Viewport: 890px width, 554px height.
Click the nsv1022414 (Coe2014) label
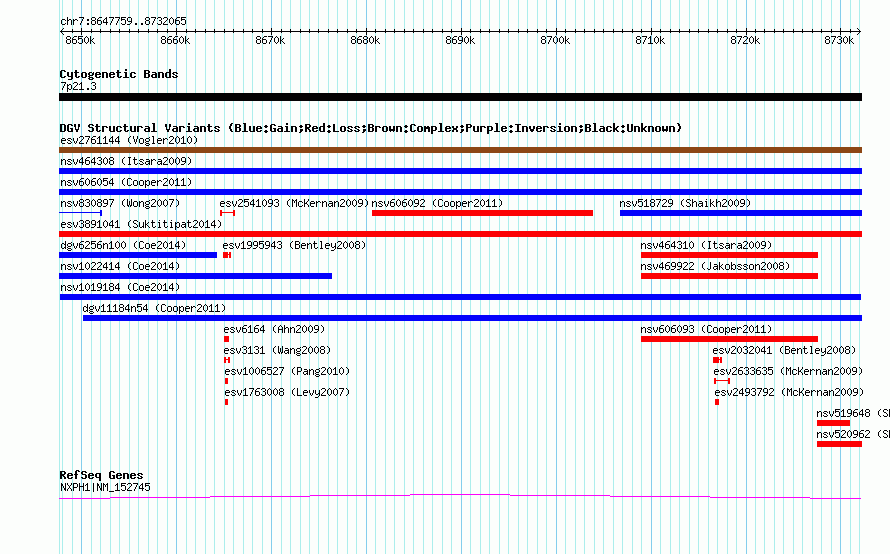[x=120, y=266]
